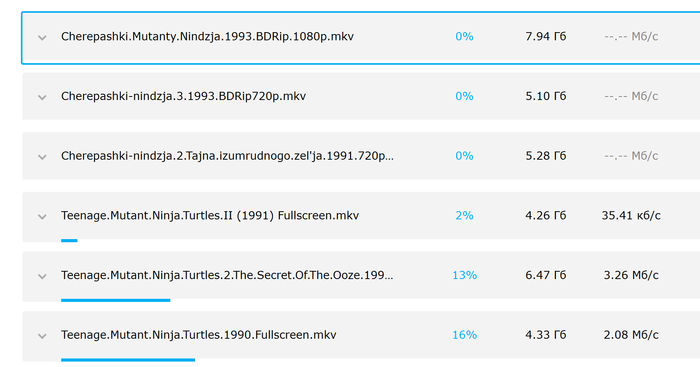Expand Cherepashki-nindzja.3.1993 row chevron
The image size is (700, 367).
[42, 97]
